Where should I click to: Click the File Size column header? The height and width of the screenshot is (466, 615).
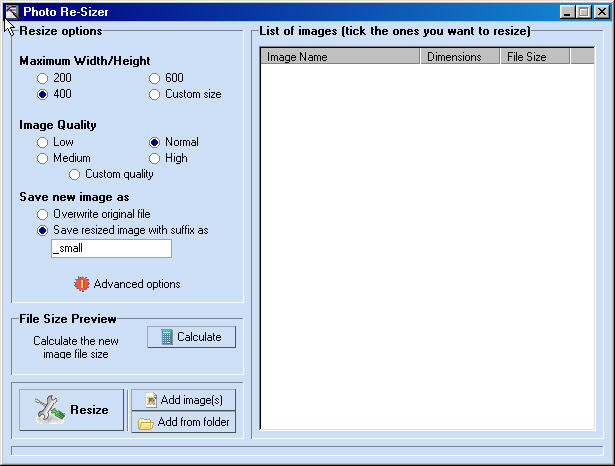pyautogui.click(x=535, y=57)
